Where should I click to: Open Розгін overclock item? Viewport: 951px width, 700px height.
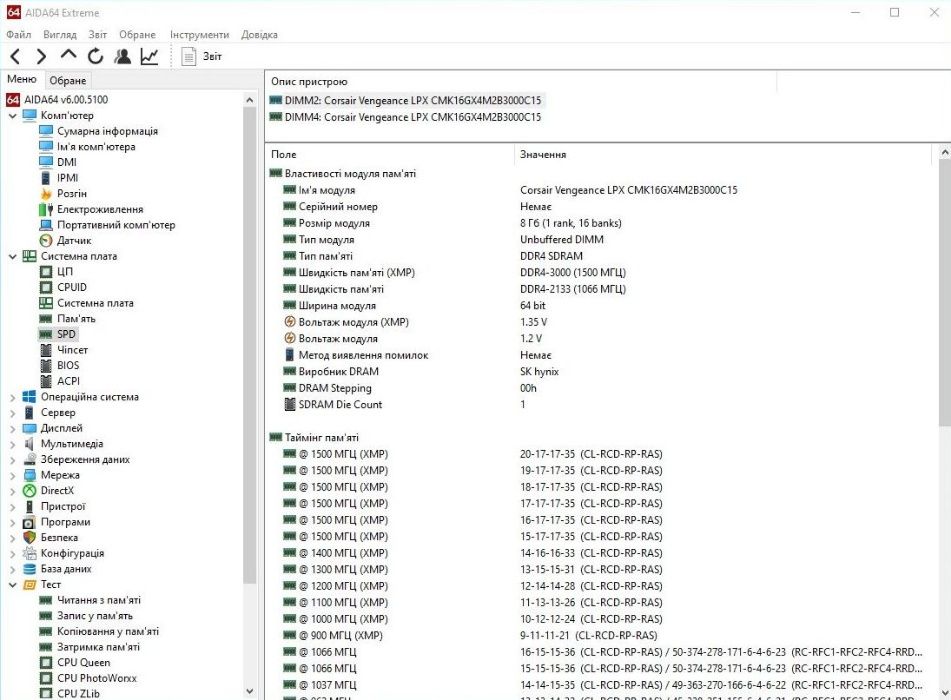[72, 194]
